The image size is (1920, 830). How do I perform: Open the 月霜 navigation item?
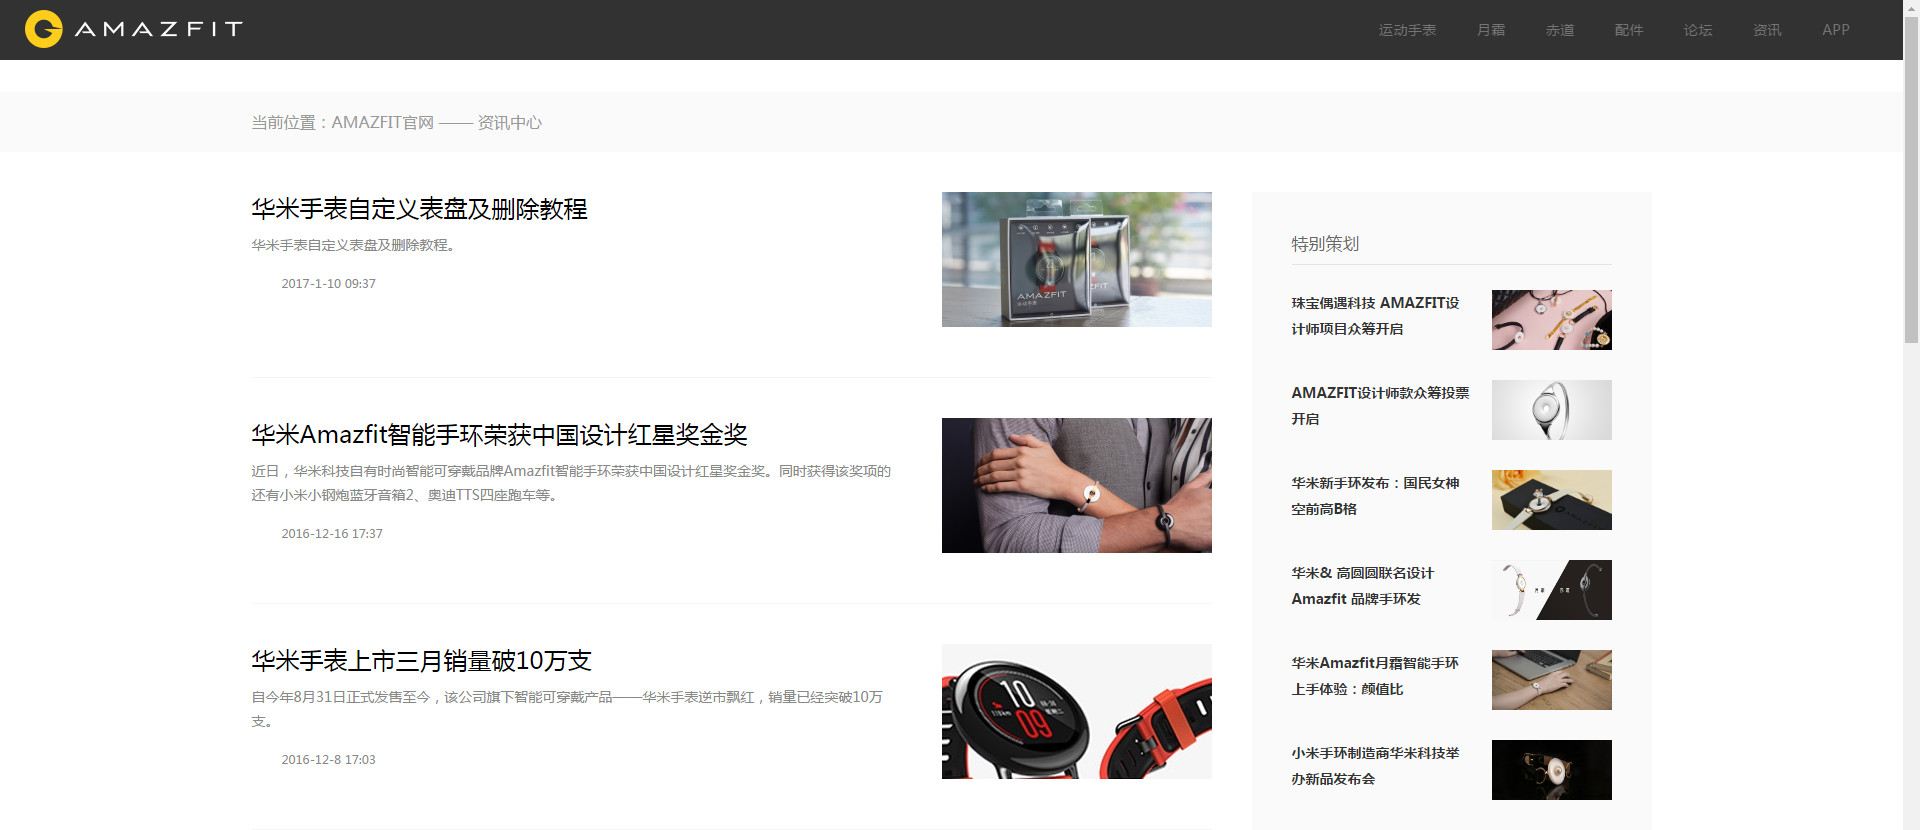1491,30
